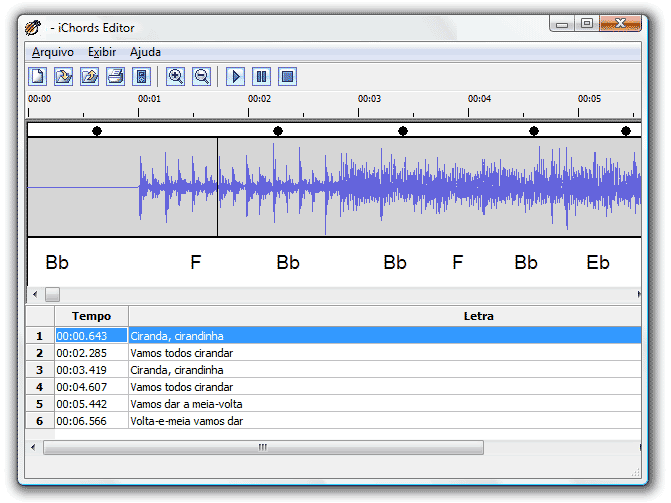Open the Ajuda menu
Screen dimensions: 671x503
[x=145, y=52]
